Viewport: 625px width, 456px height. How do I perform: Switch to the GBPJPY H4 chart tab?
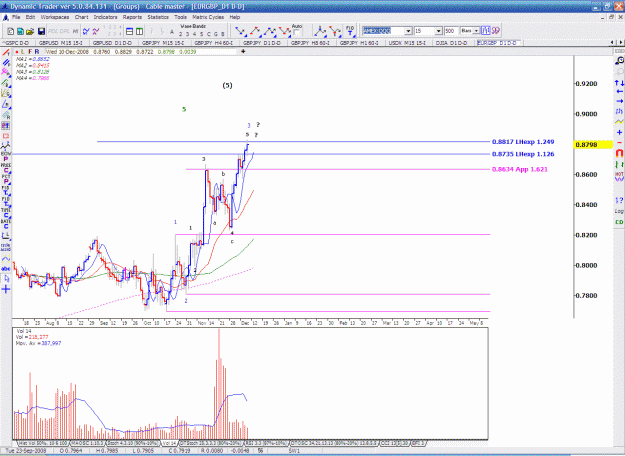pos(214,43)
